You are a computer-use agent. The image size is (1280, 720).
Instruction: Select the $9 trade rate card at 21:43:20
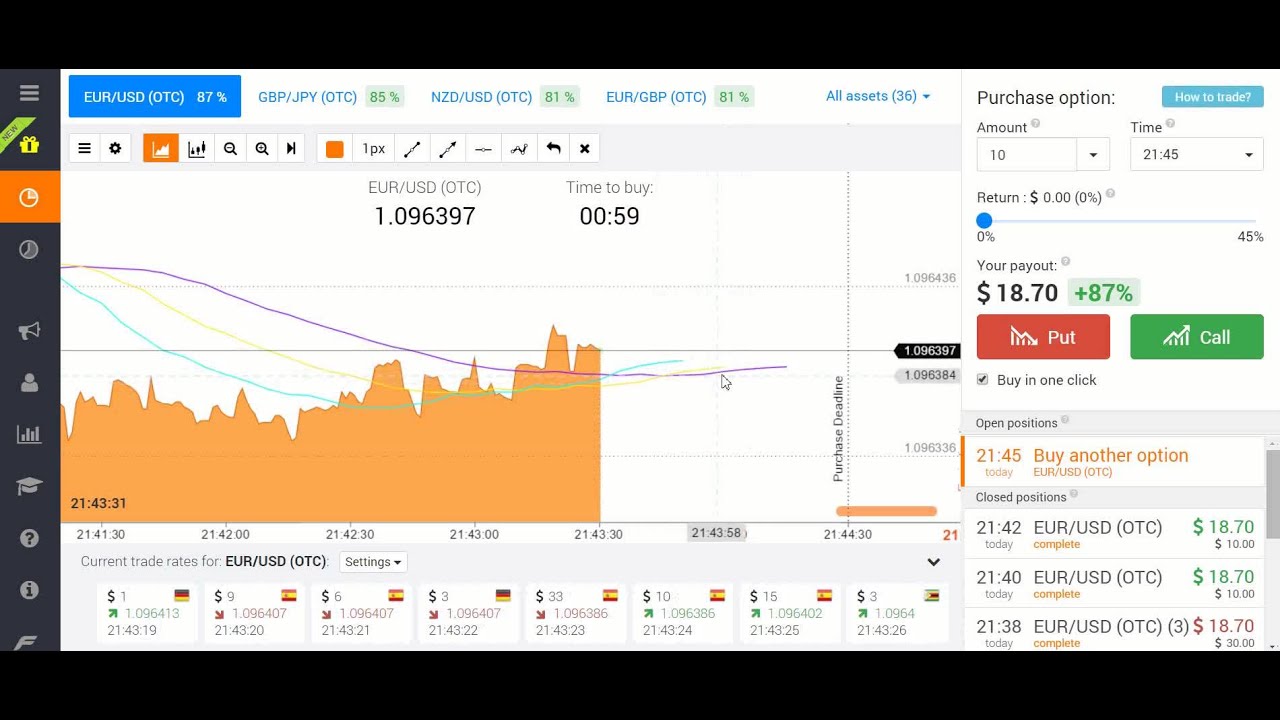[254, 613]
